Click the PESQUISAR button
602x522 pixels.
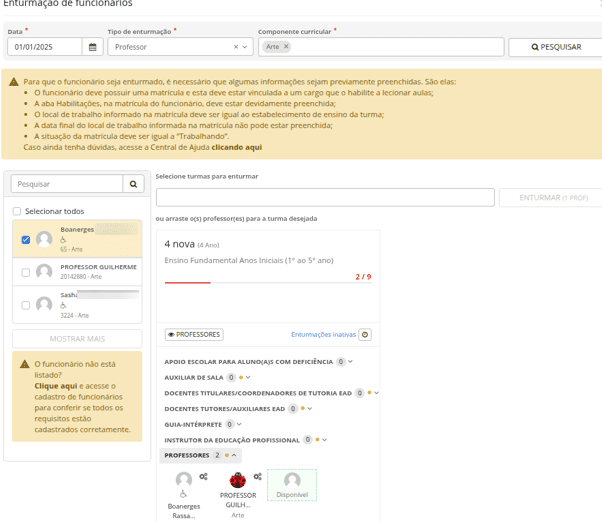[556, 47]
